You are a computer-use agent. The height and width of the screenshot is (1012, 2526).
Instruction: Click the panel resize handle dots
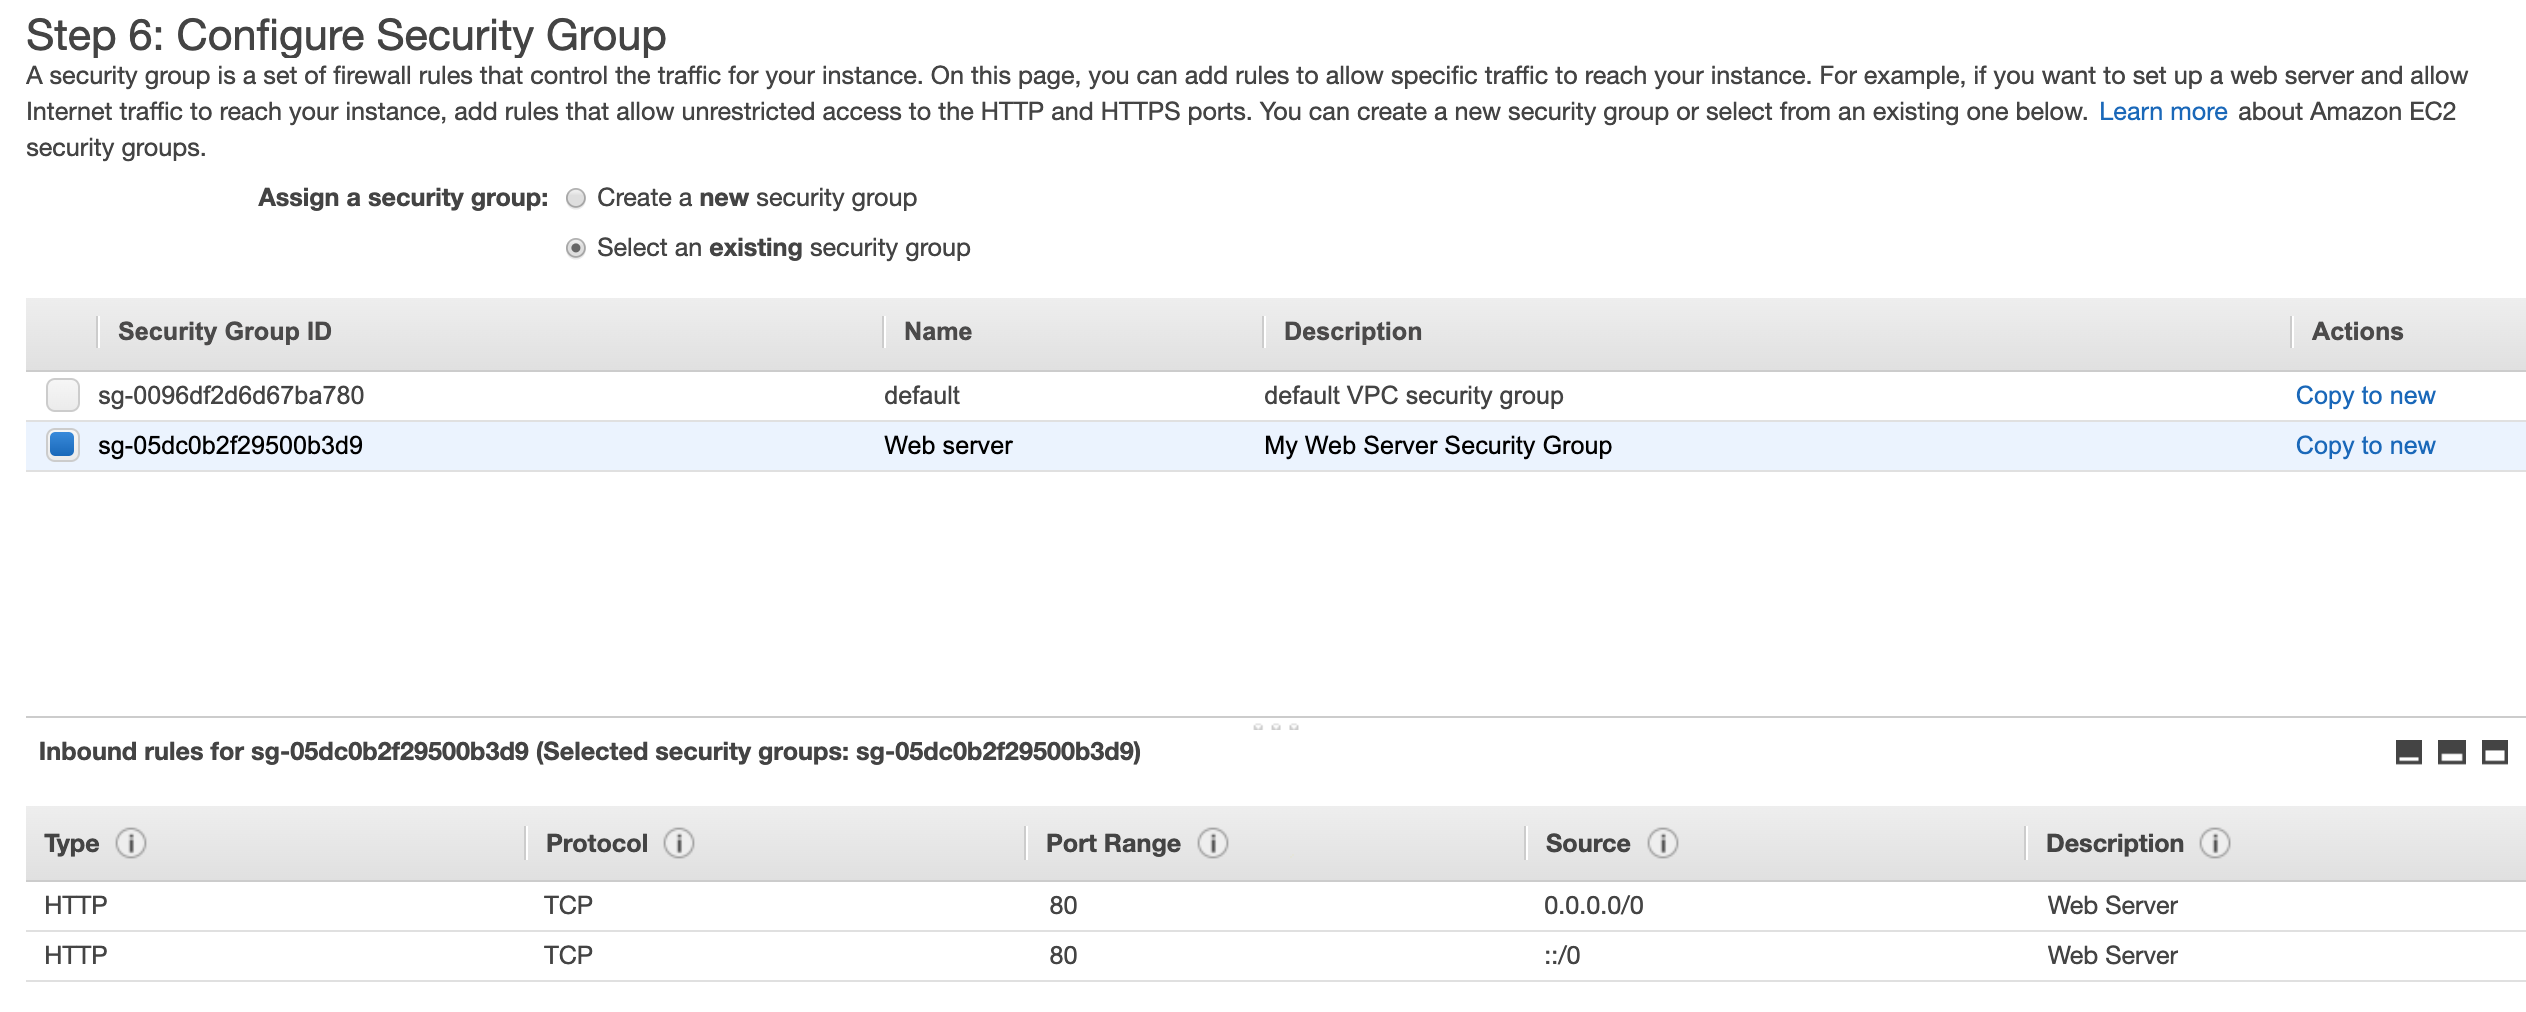tap(1276, 727)
